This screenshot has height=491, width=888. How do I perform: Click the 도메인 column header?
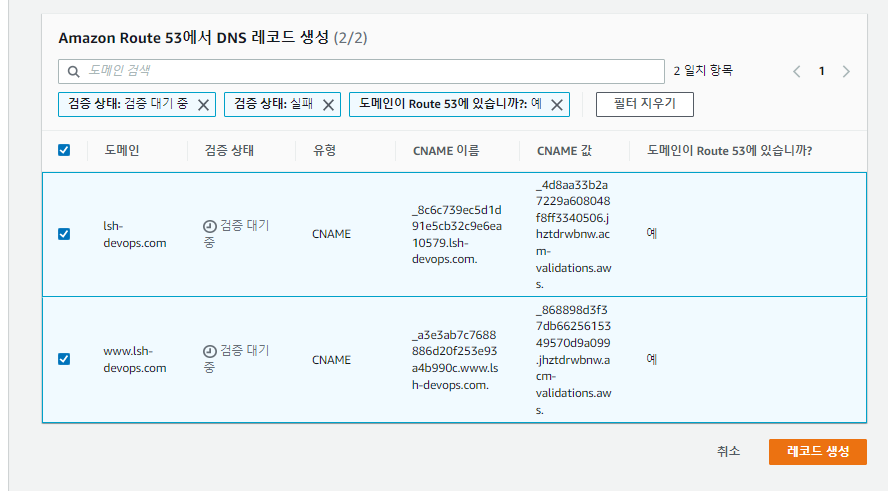(122, 151)
